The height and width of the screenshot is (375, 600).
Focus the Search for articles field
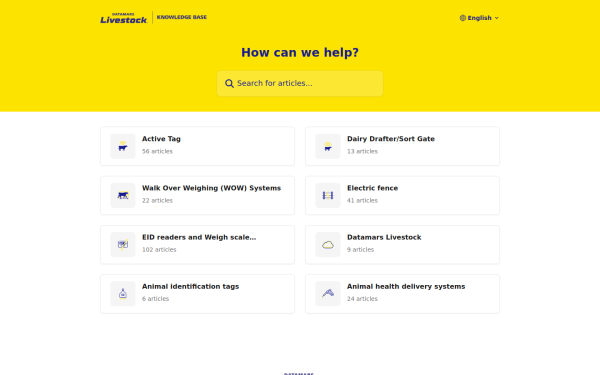coord(300,83)
